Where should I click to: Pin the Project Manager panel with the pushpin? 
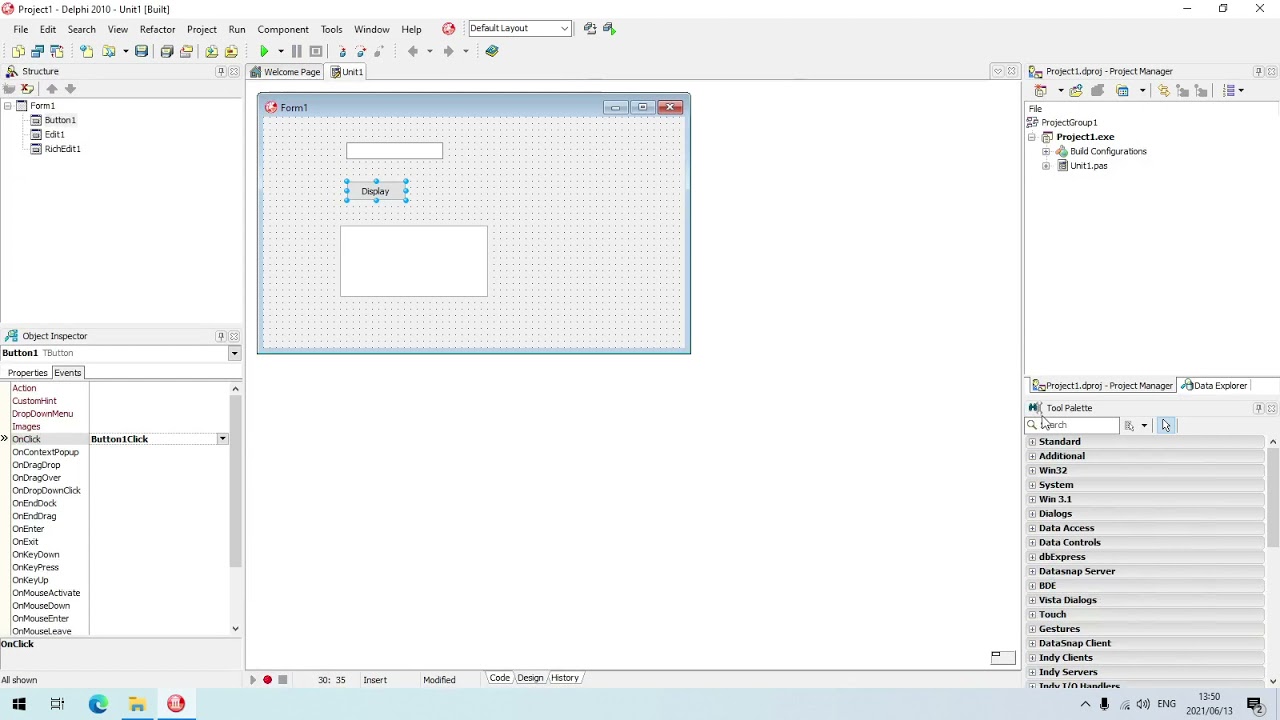click(x=1259, y=72)
